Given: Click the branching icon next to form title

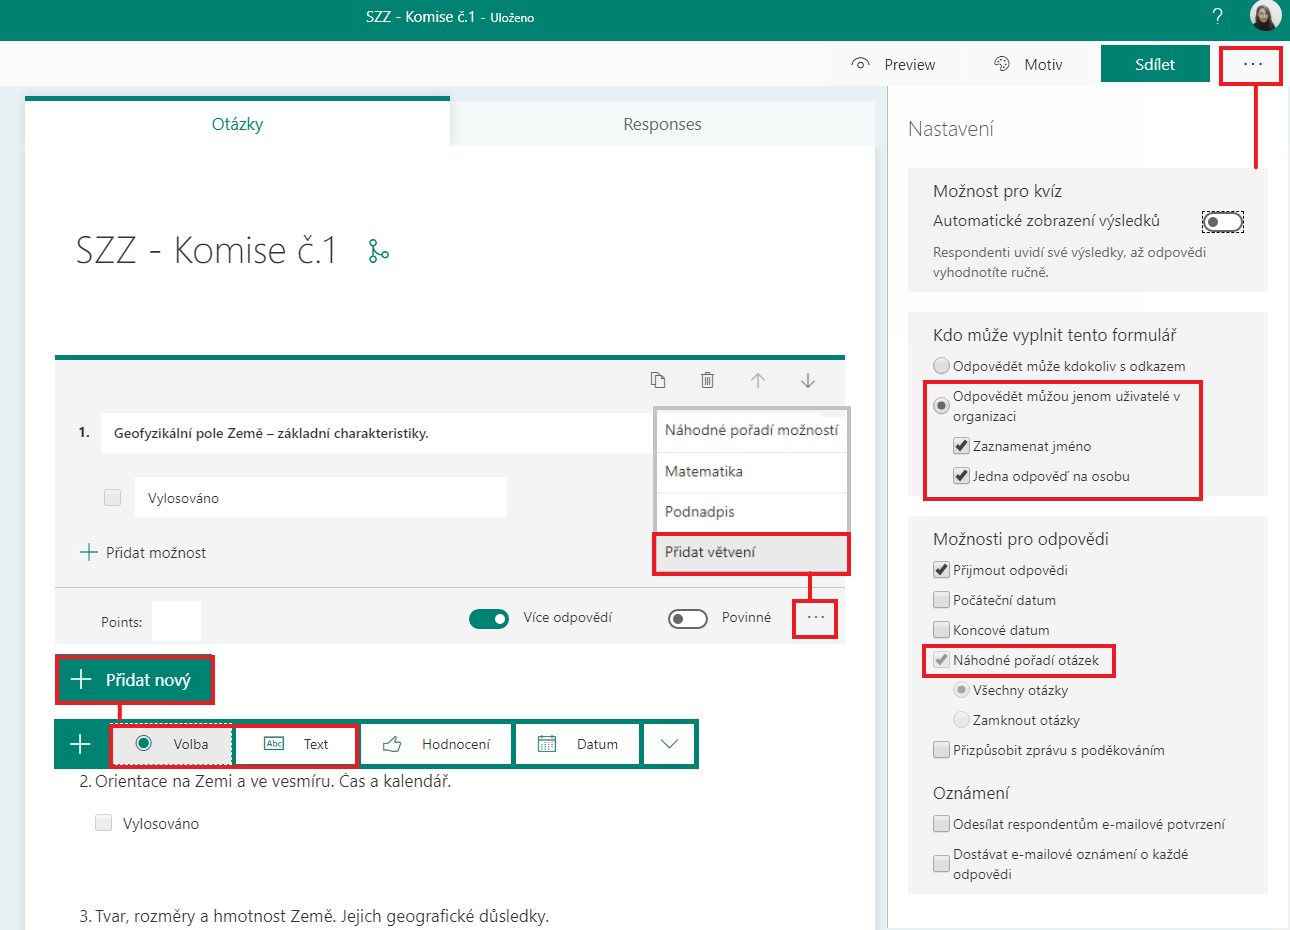Looking at the screenshot, I should pyautogui.click(x=378, y=251).
